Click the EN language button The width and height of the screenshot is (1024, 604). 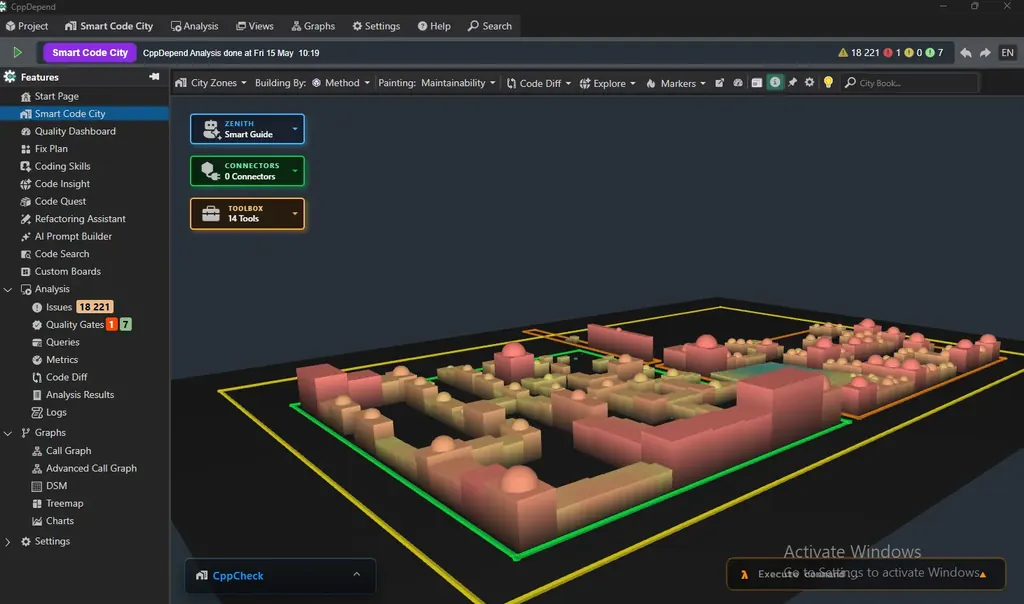pos(1008,53)
